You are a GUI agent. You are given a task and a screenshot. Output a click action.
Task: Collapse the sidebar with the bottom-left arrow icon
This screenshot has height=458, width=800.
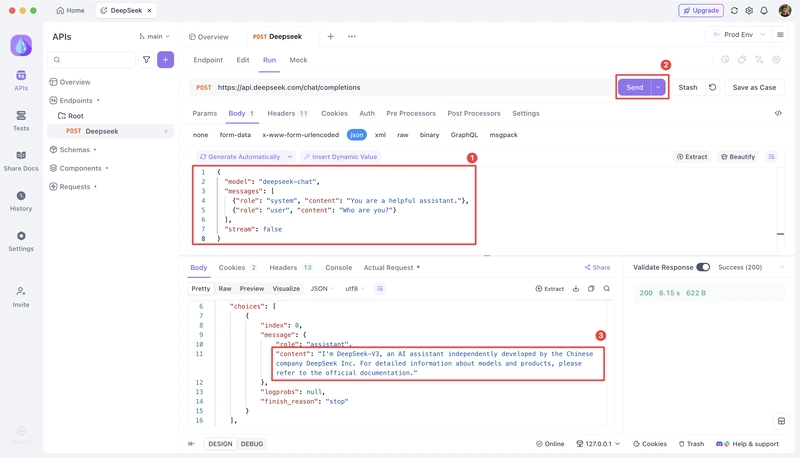tap(191, 444)
